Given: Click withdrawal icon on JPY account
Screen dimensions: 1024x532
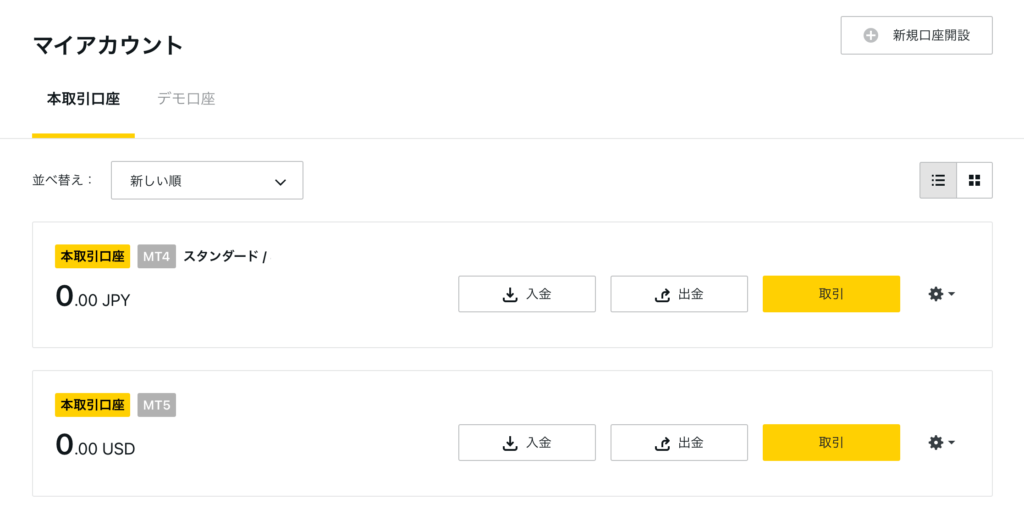Looking at the screenshot, I should tap(662, 294).
